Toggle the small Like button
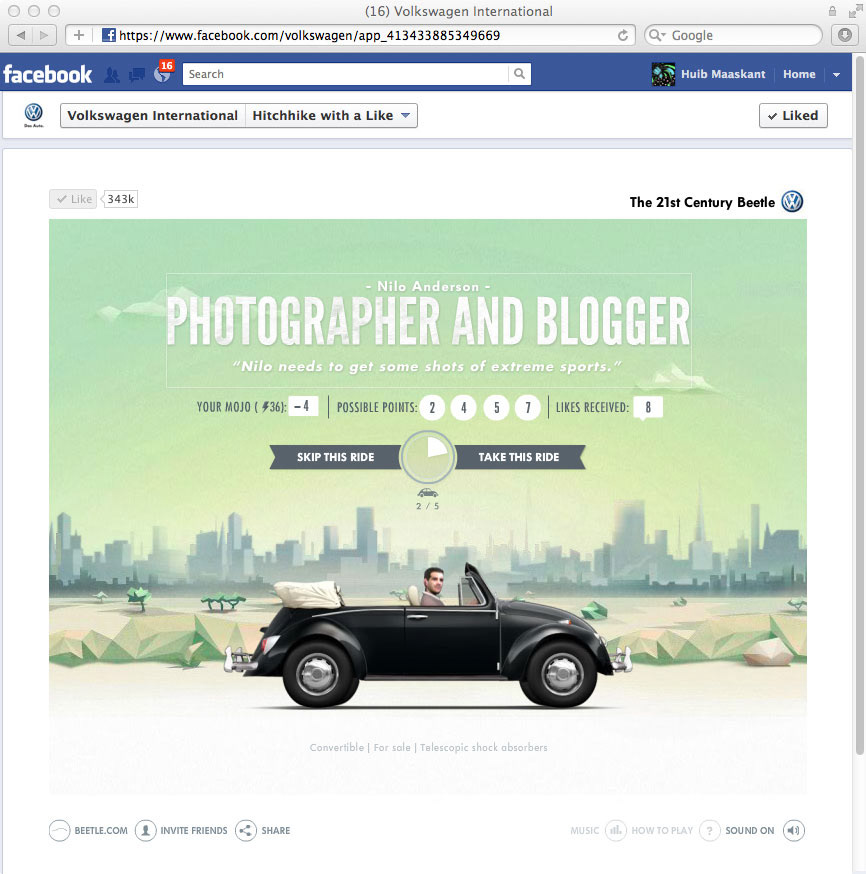This screenshot has height=874, width=866. tap(73, 199)
